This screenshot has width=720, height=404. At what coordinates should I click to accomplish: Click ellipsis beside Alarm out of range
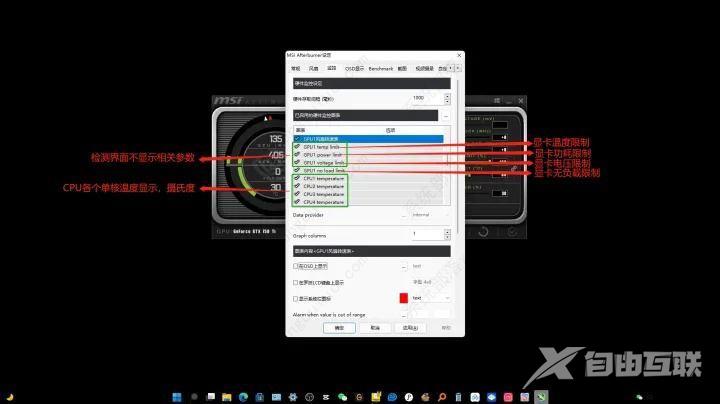coord(404,315)
